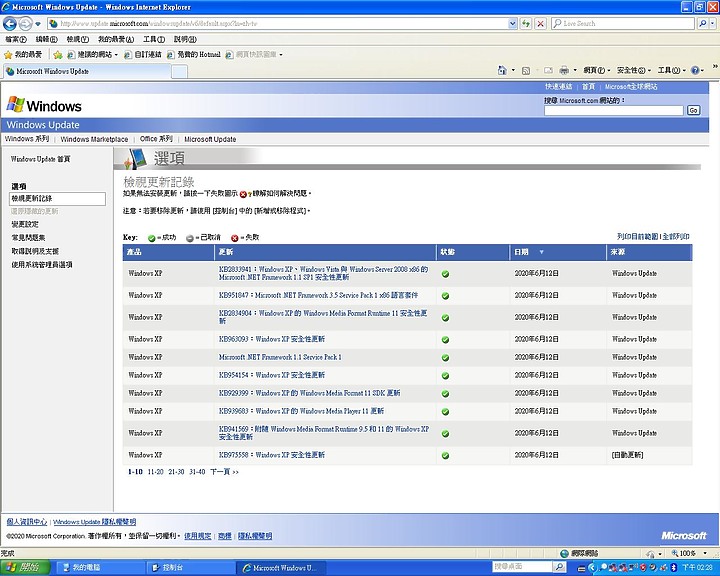Click the Add to Favorites Bar star icon
The height and width of the screenshot is (576, 720).
pyautogui.click(x=58, y=55)
